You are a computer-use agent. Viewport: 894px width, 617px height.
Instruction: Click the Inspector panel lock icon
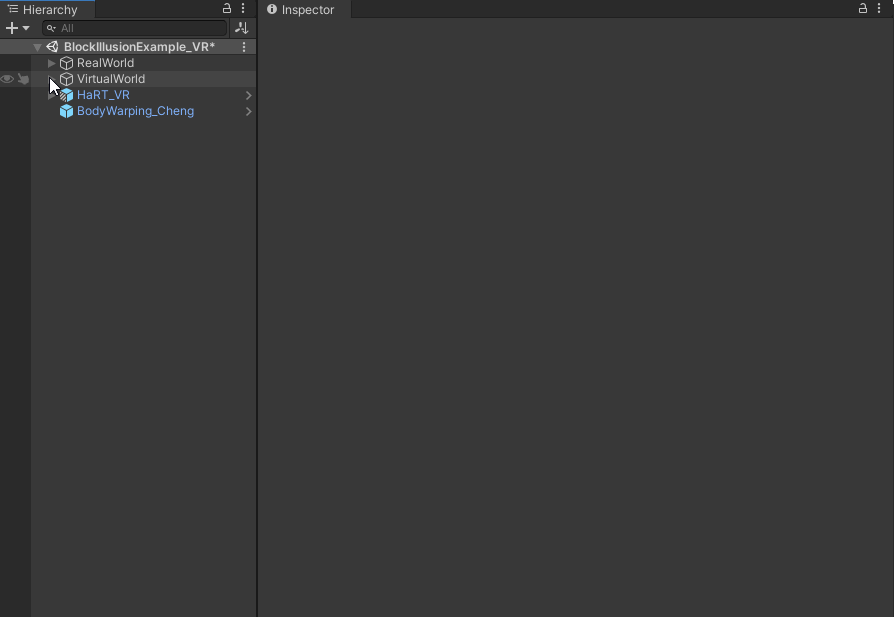[863, 9]
